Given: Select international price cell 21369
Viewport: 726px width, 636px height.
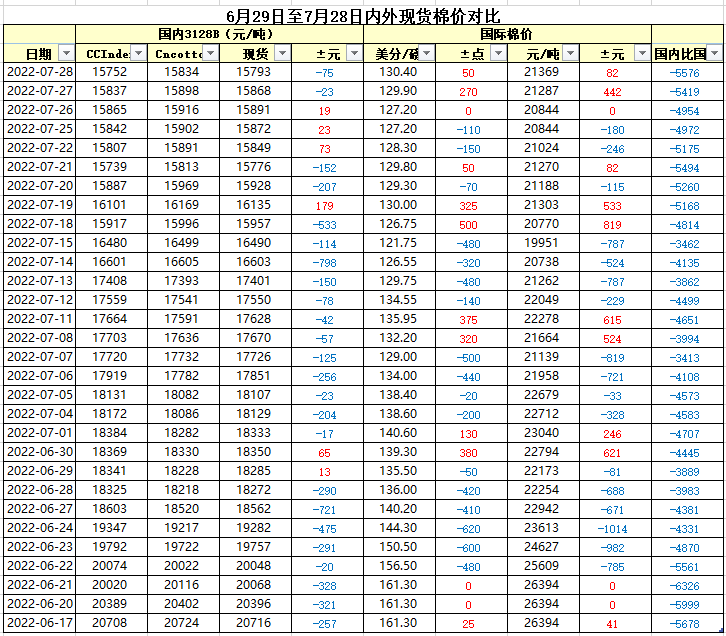Looking at the screenshot, I should (x=544, y=72).
